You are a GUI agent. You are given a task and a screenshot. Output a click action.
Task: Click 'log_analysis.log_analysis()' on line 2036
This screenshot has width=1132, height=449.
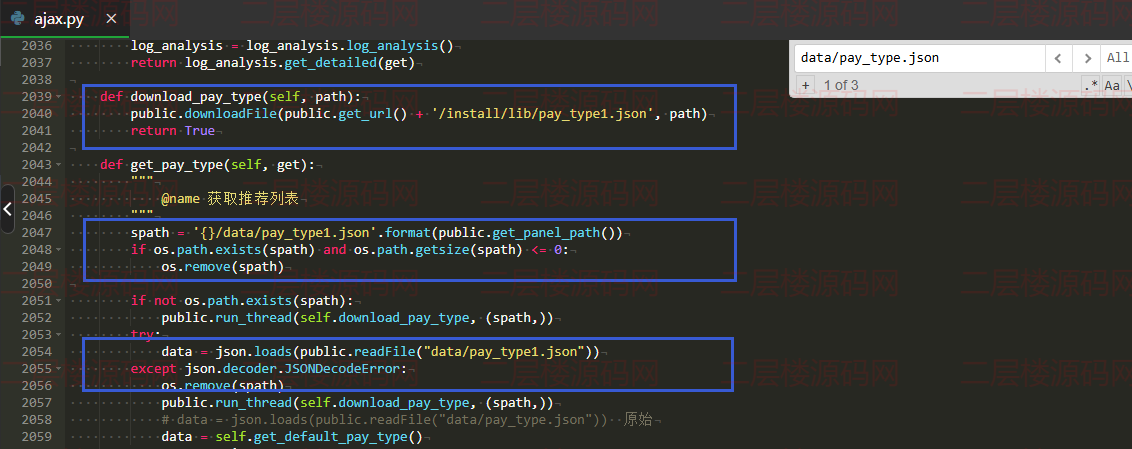point(349,45)
